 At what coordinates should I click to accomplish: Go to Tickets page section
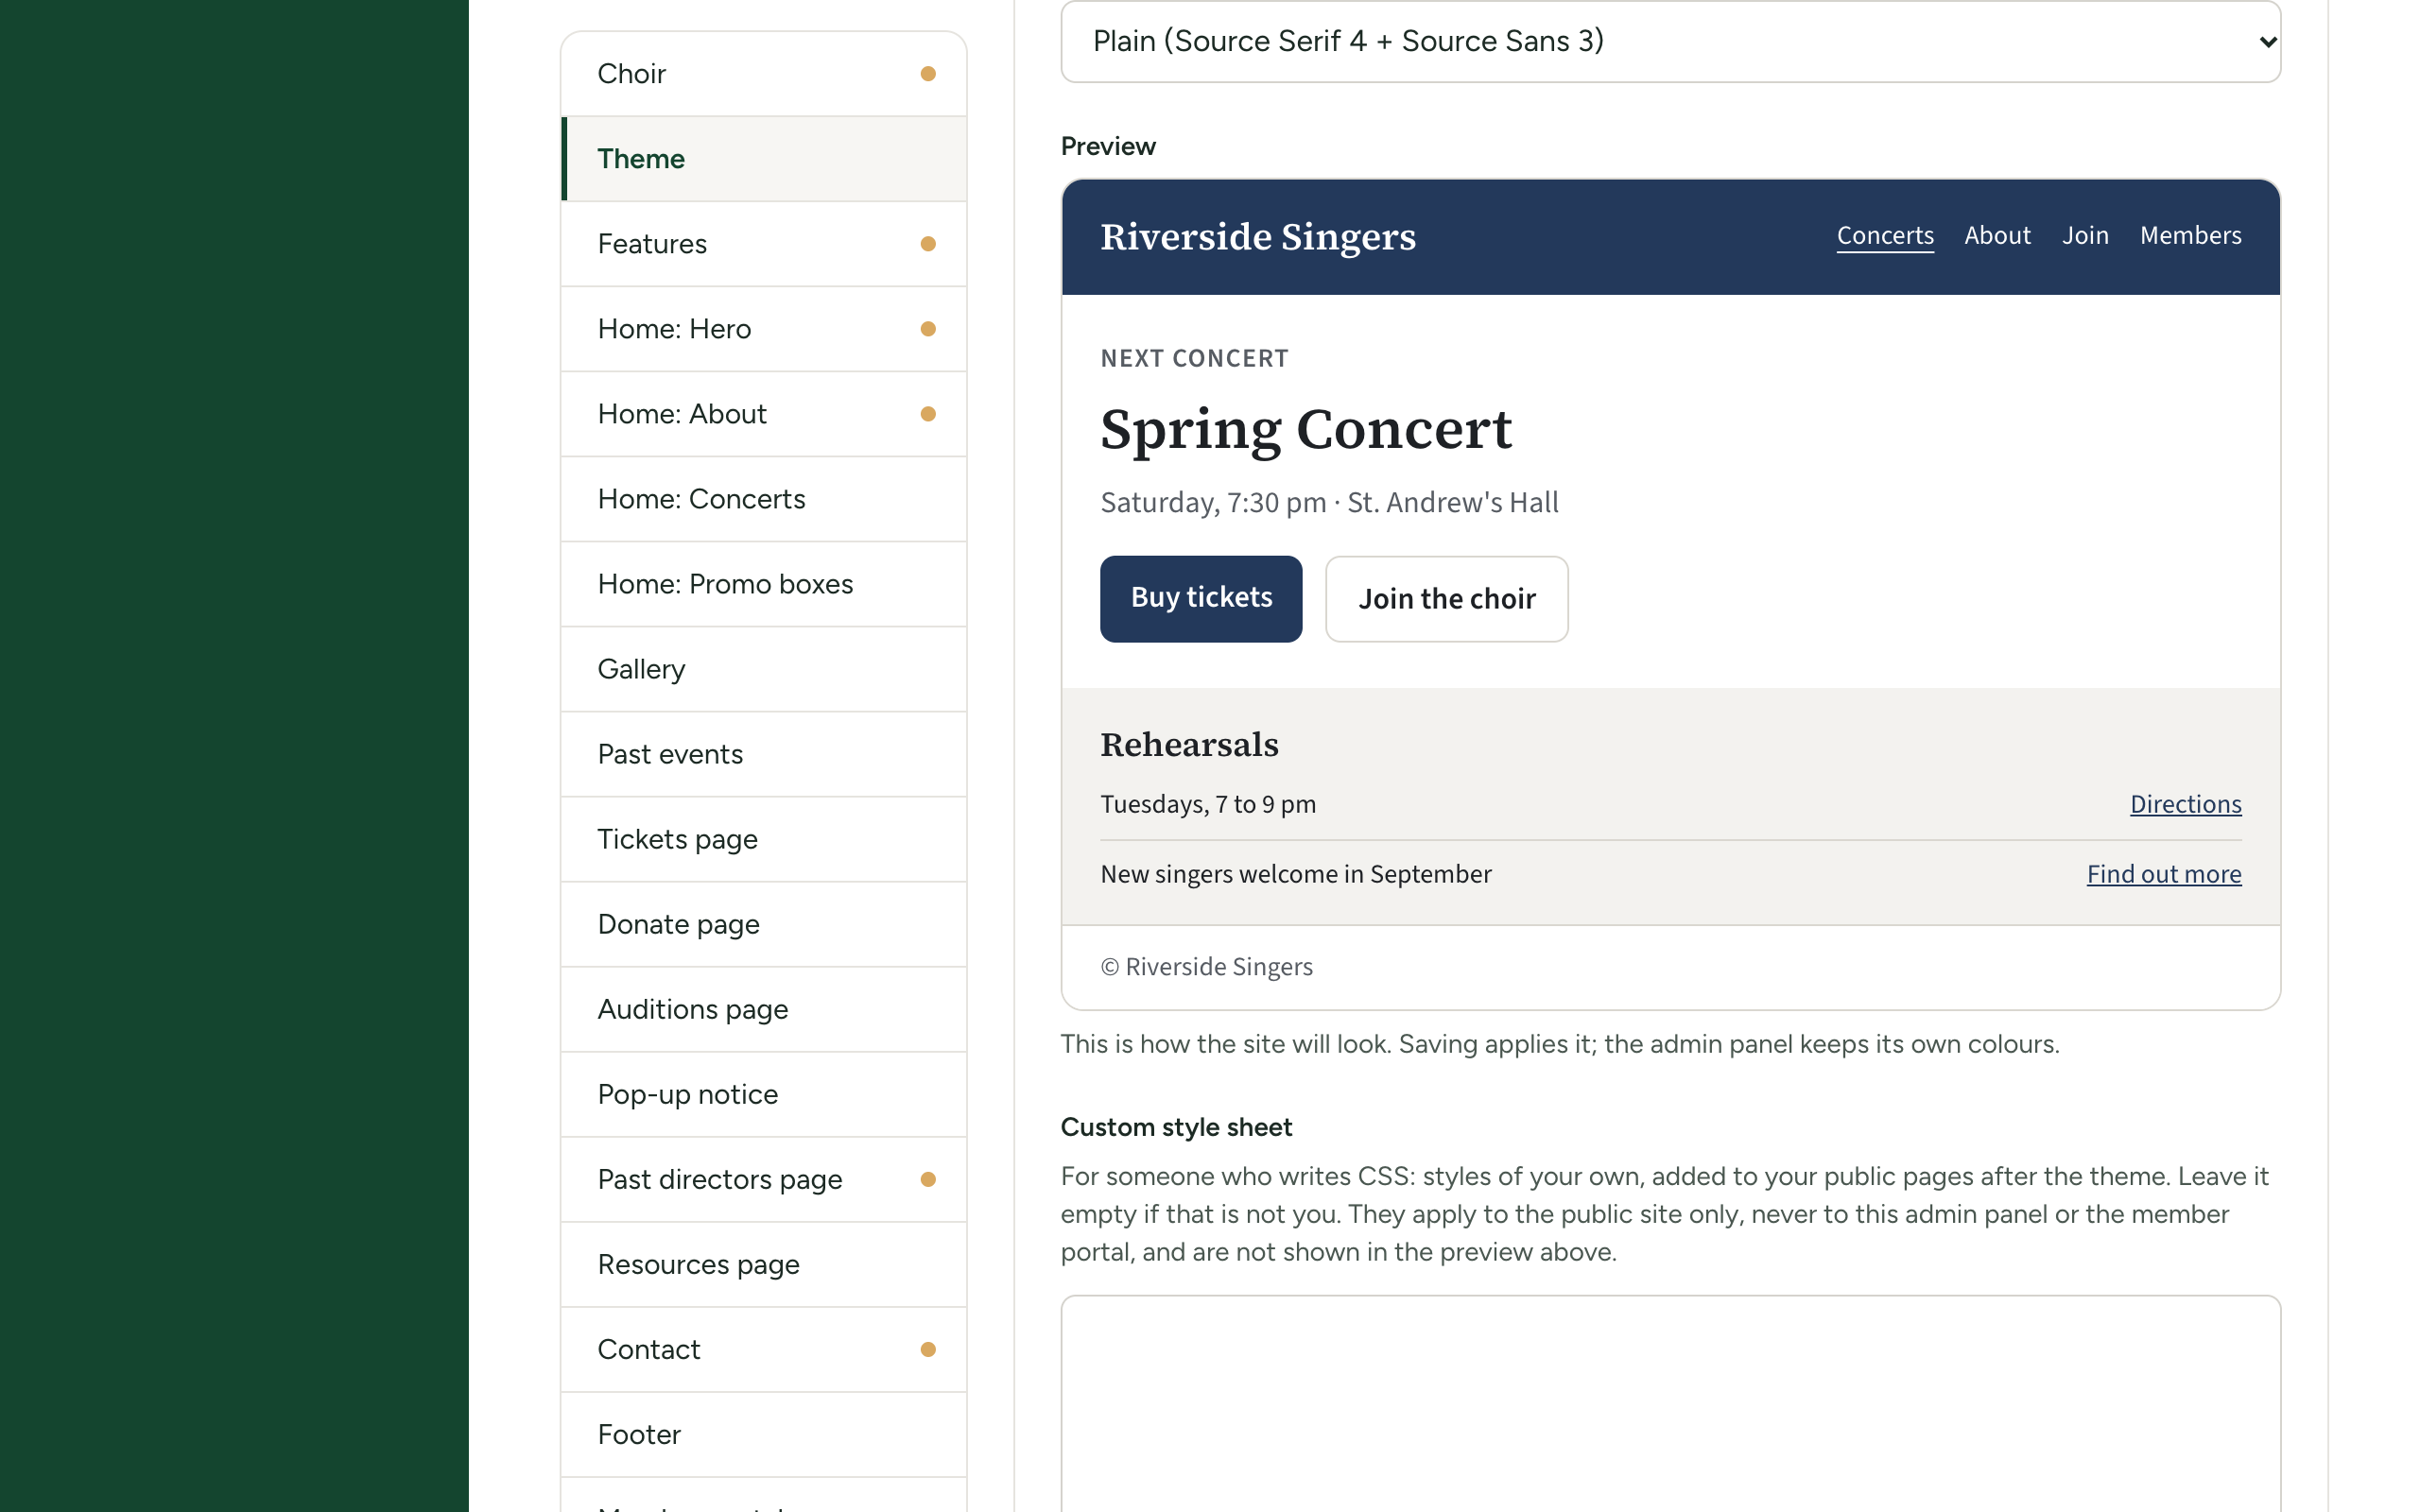coord(764,838)
